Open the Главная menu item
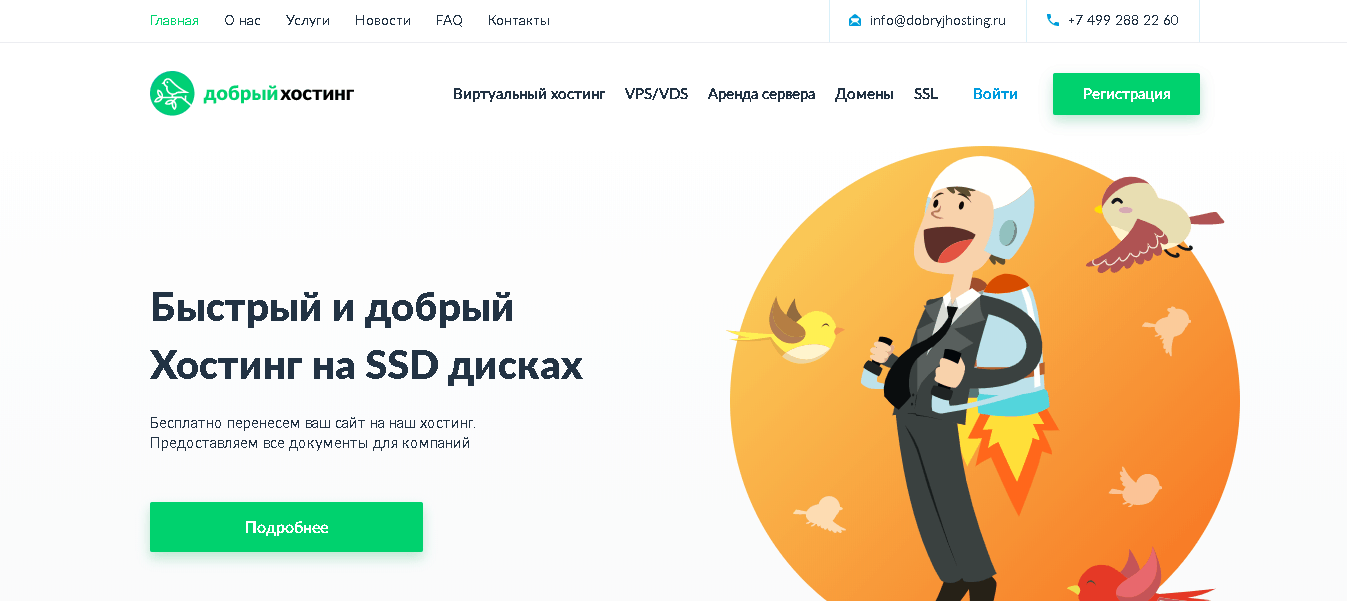Image resolution: width=1347 pixels, height=601 pixels. click(174, 20)
